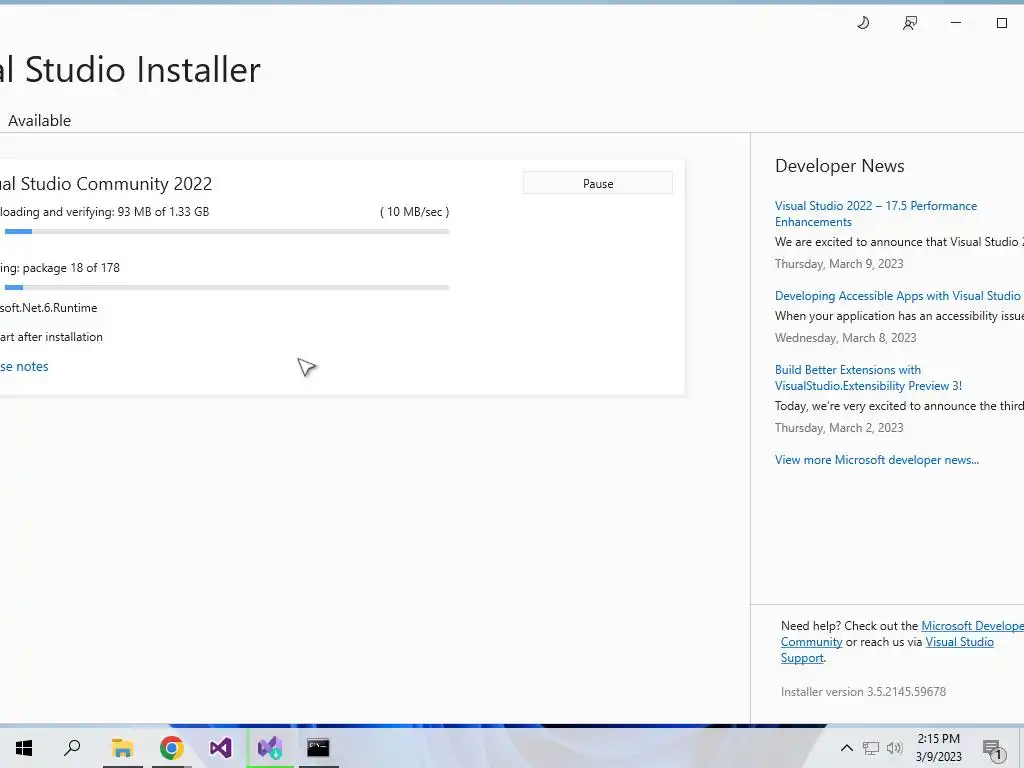The width and height of the screenshot is (1024, 768).
Task: Open the release notes link
Action: 24,366
